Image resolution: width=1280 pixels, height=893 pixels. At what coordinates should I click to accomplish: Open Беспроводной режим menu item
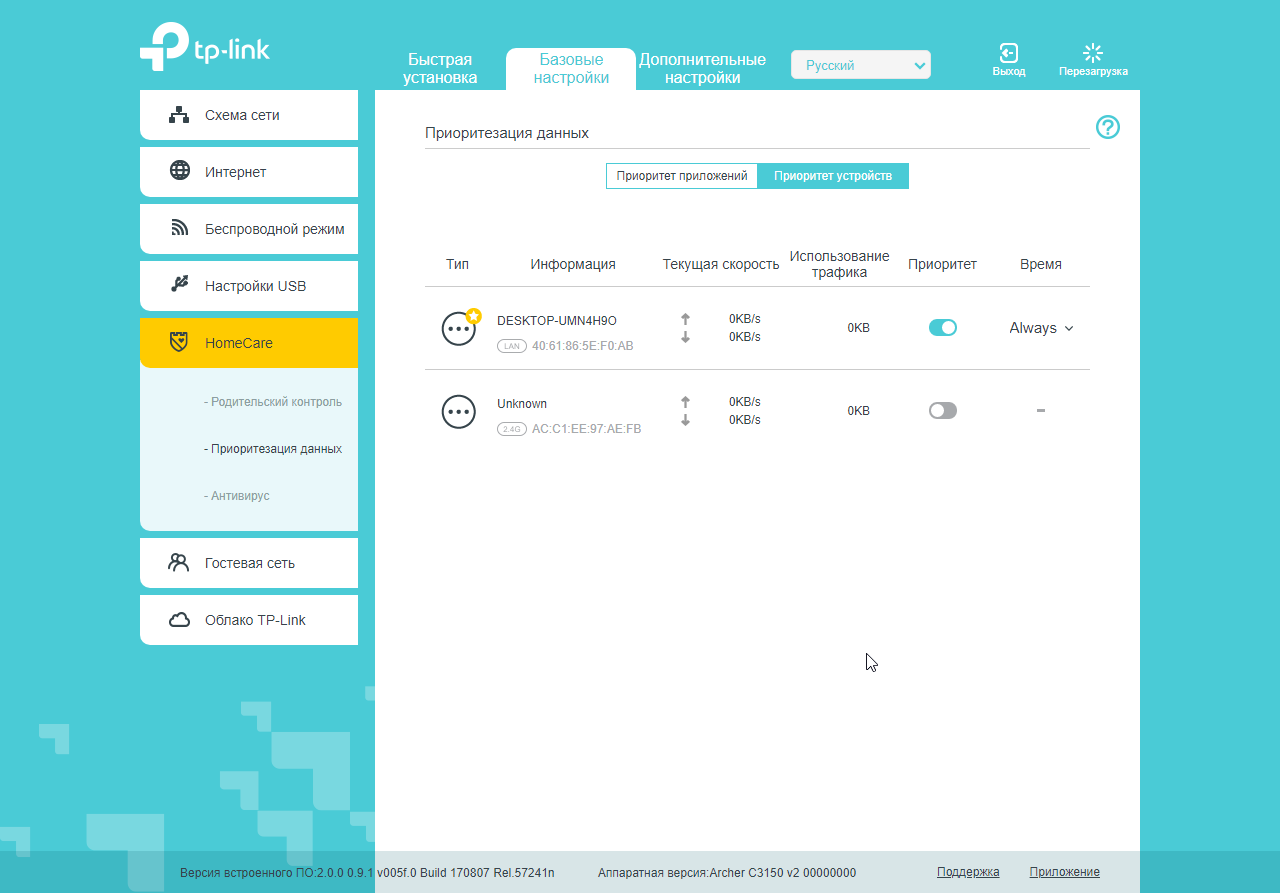249,229
